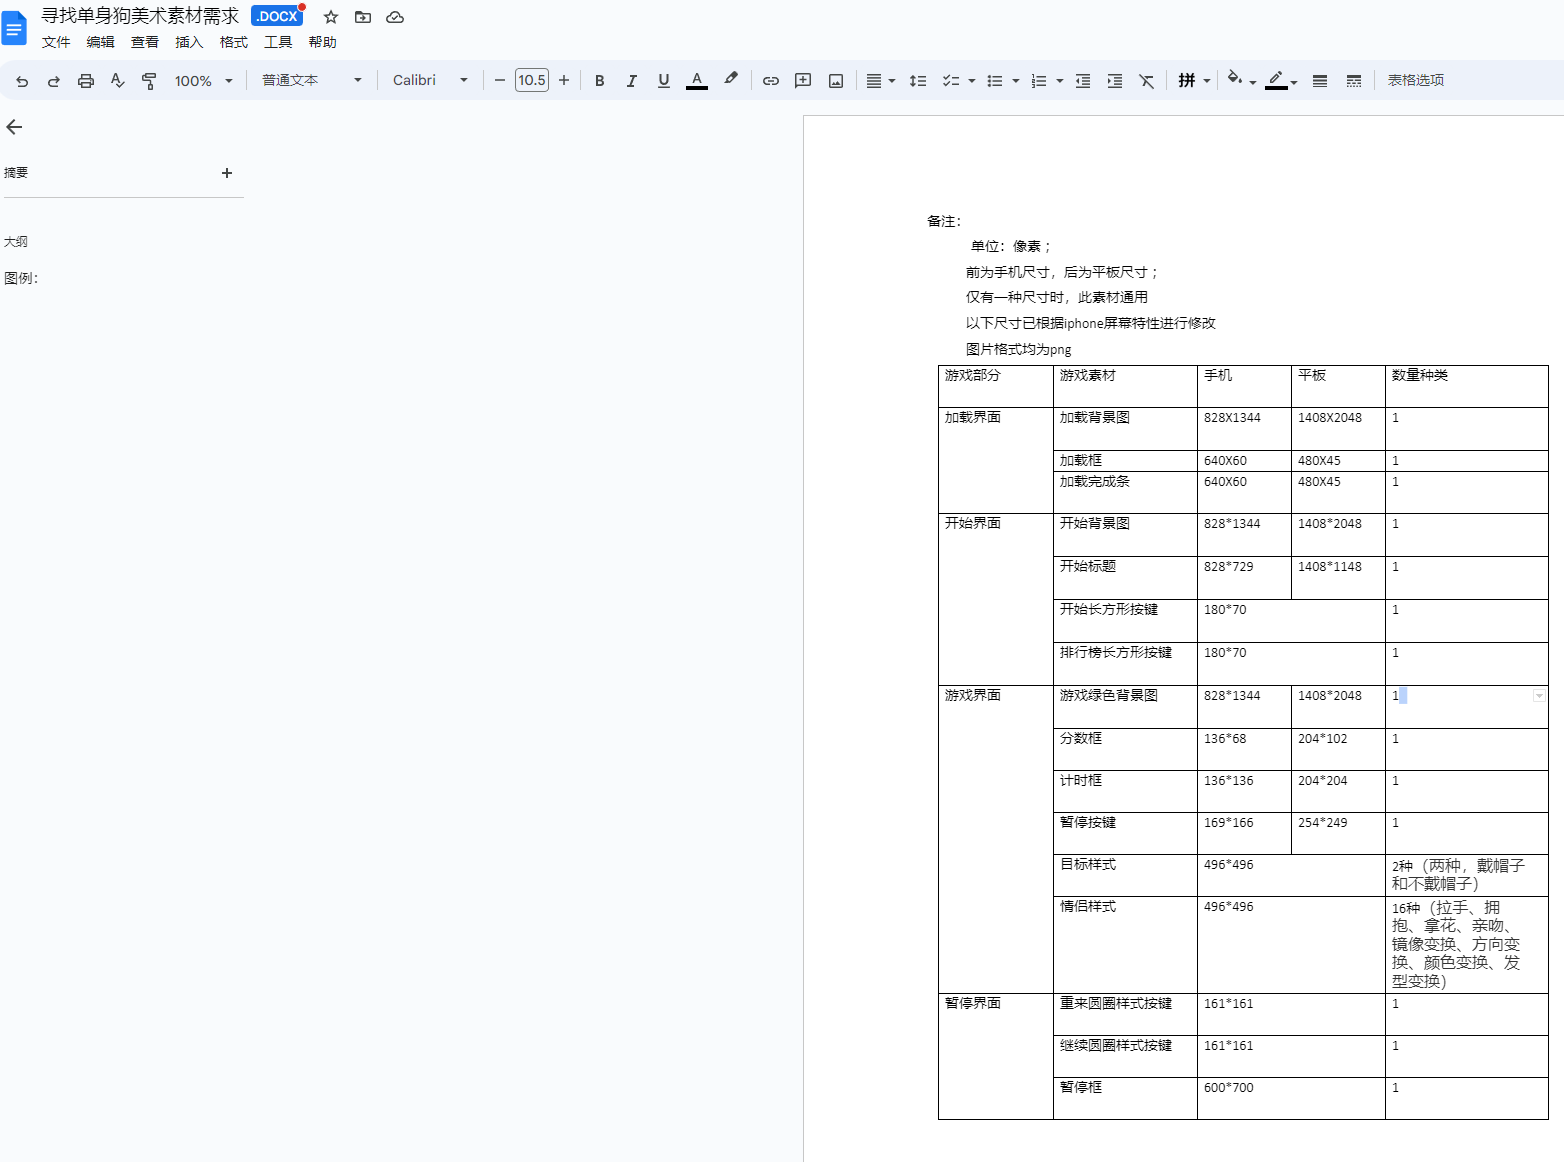The image size is (1564, 1162).
Task: Jump to 图例: outline heading
Action: click(x=21, y=278)
